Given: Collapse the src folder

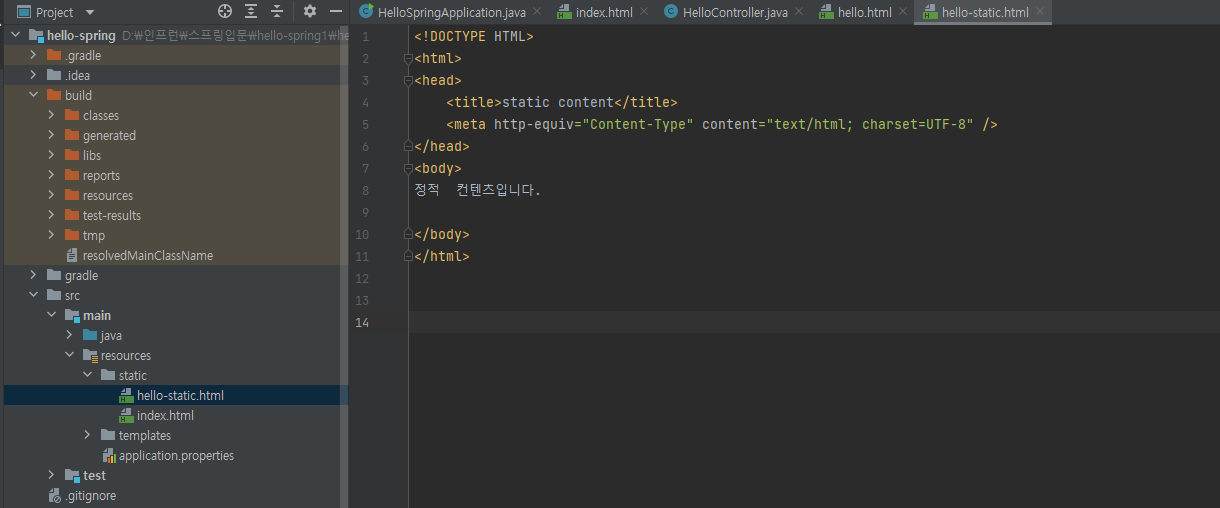Looking at the screenshot, I should tap(33, 295).
